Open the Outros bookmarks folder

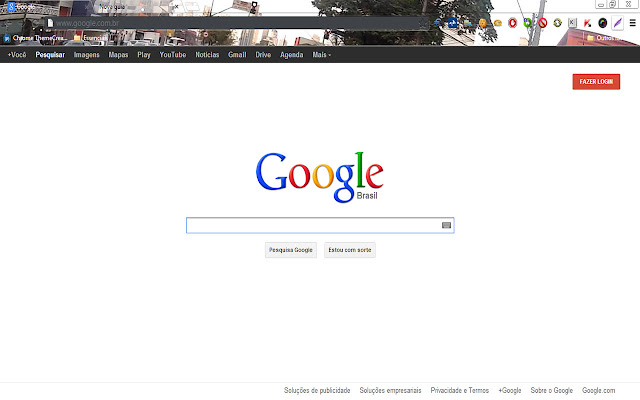pyautogui.click(x=604, y=38)
